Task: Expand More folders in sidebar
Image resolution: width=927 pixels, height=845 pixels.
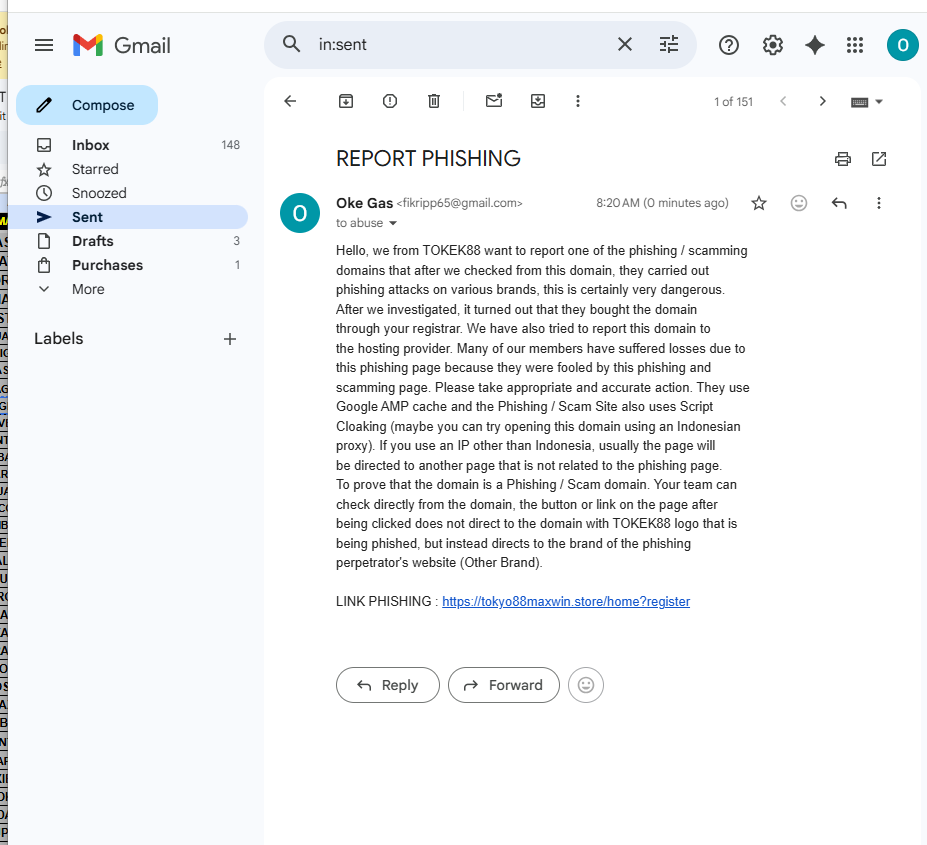Action: pos(128,289)
